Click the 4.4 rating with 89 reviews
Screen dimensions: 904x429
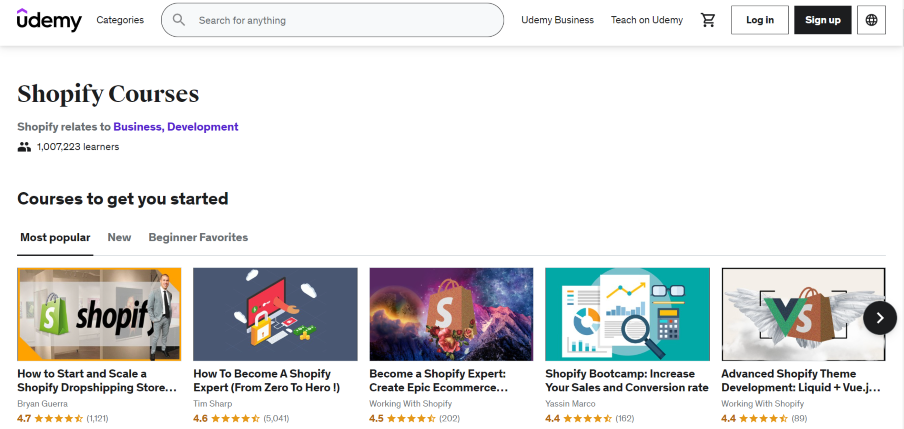coord(764,419)
